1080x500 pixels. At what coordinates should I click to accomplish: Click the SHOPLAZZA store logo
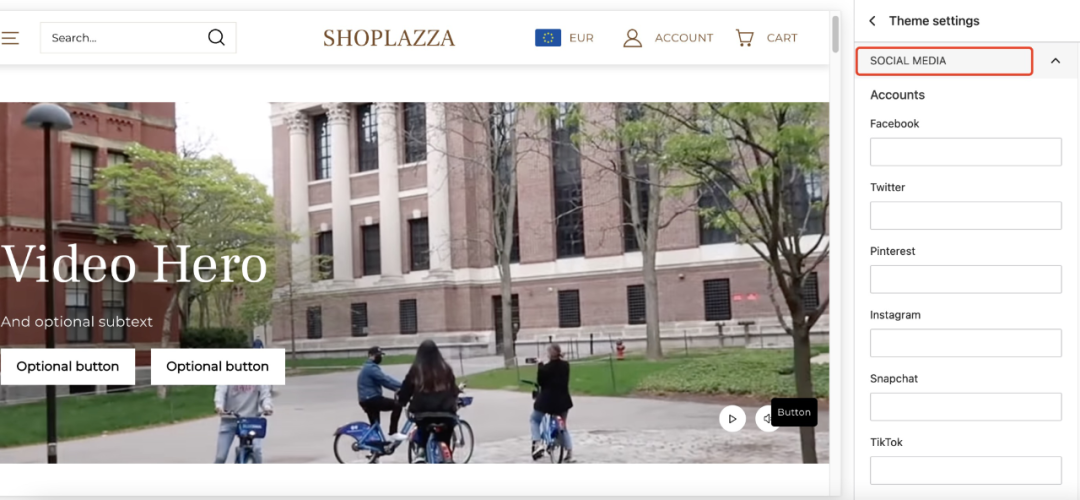tap(389, 38)
